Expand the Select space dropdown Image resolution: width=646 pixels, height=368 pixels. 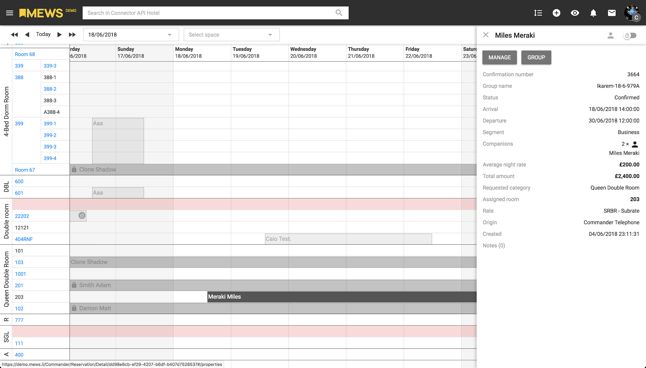(232, 35)
